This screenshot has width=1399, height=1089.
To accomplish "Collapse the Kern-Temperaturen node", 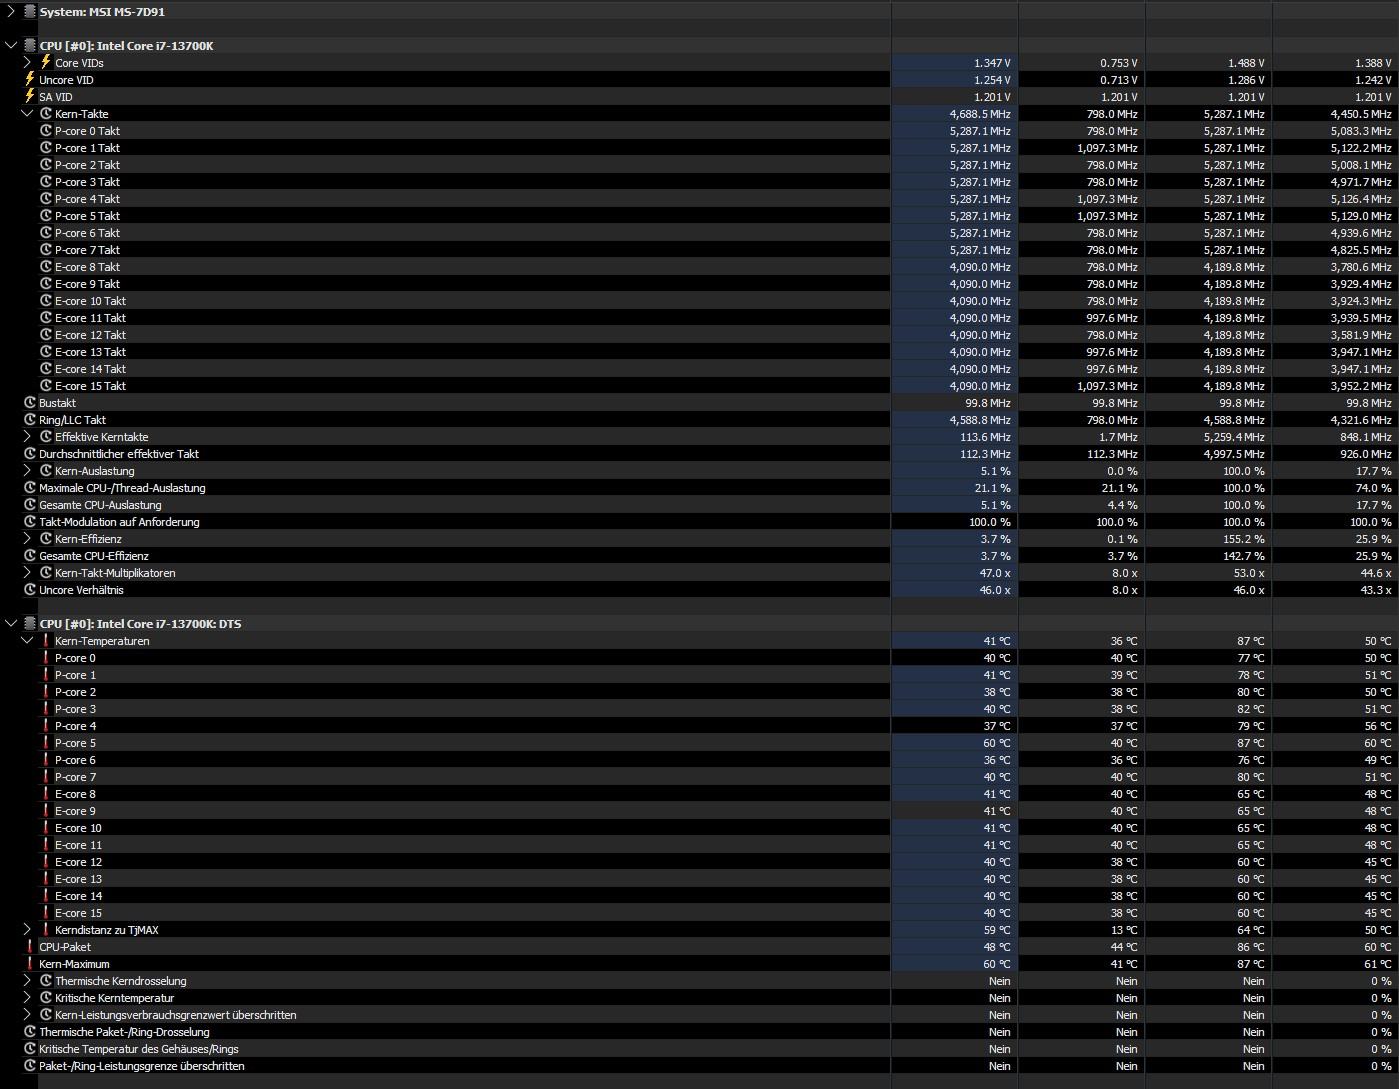I will point(27,641).
